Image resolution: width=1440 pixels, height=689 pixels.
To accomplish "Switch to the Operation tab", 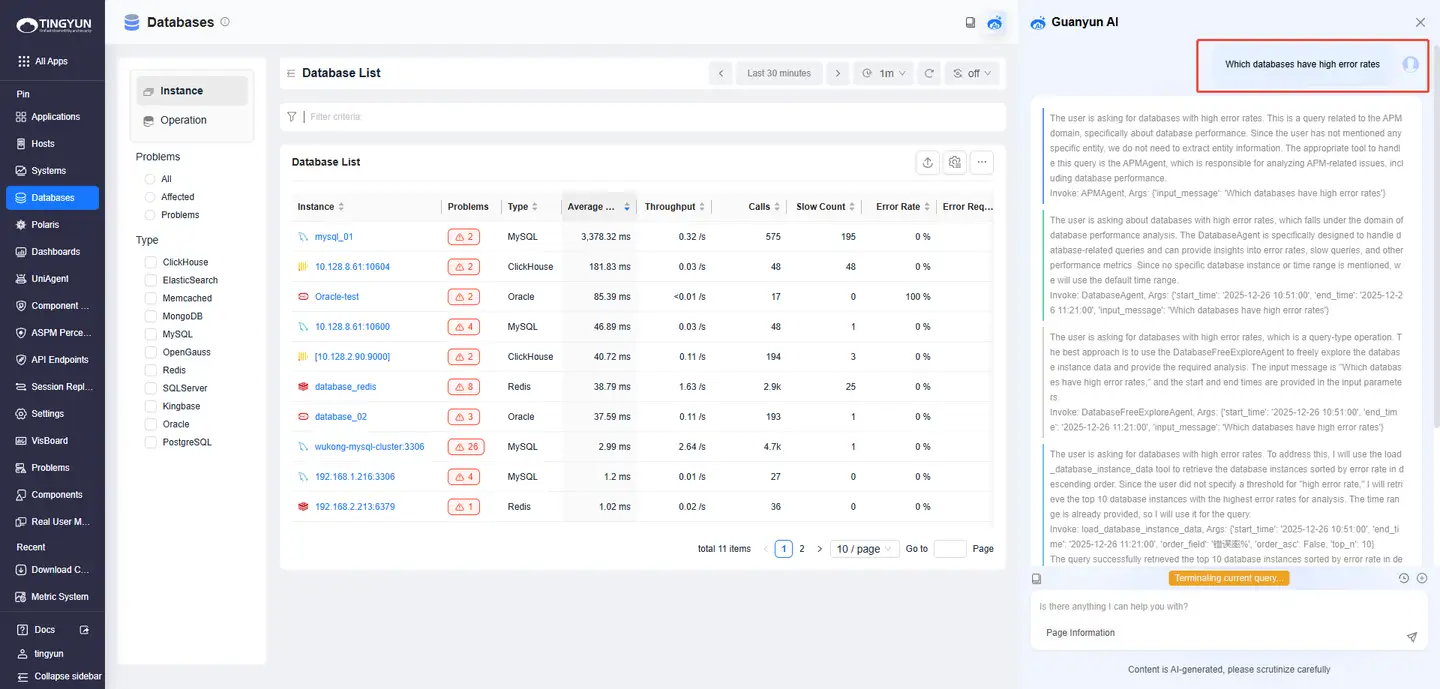I will pos(183,120).
